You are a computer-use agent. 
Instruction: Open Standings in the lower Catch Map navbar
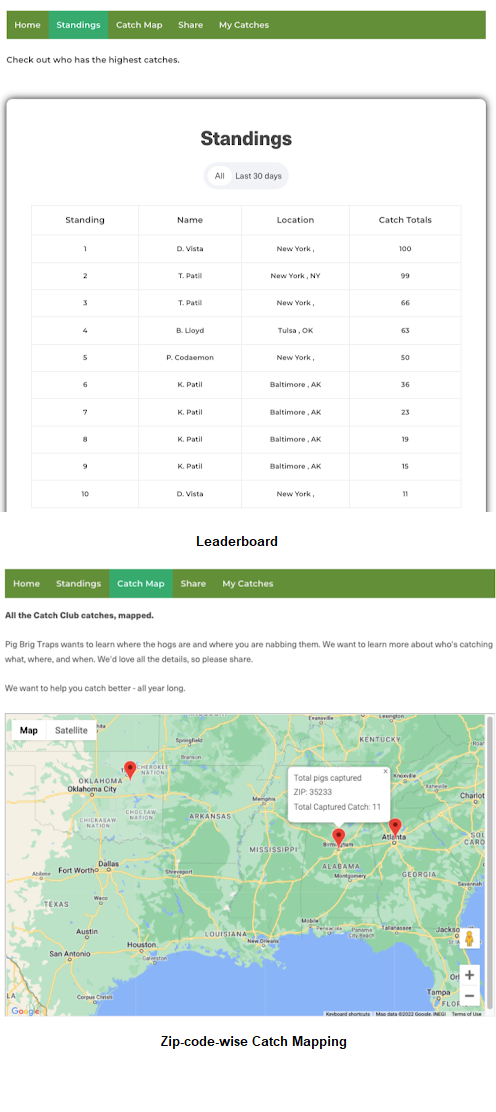tap(78, 584)
